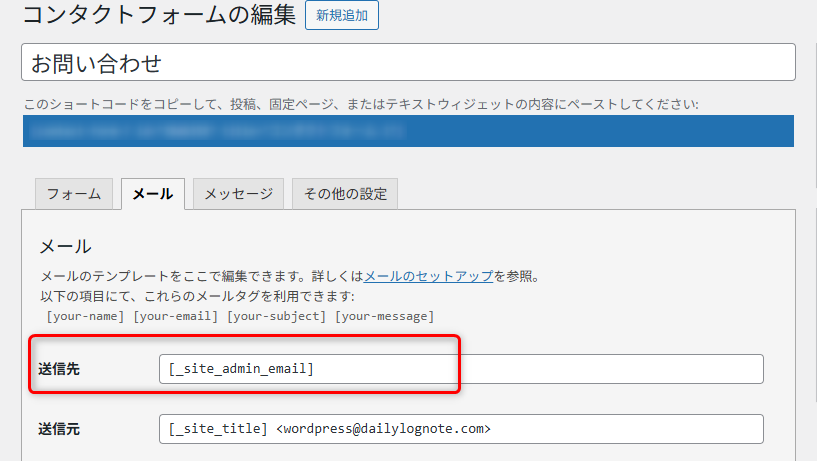Click the 送信元 field label
The height and width of the screenshot is (461, 817).
coord(59,429)
